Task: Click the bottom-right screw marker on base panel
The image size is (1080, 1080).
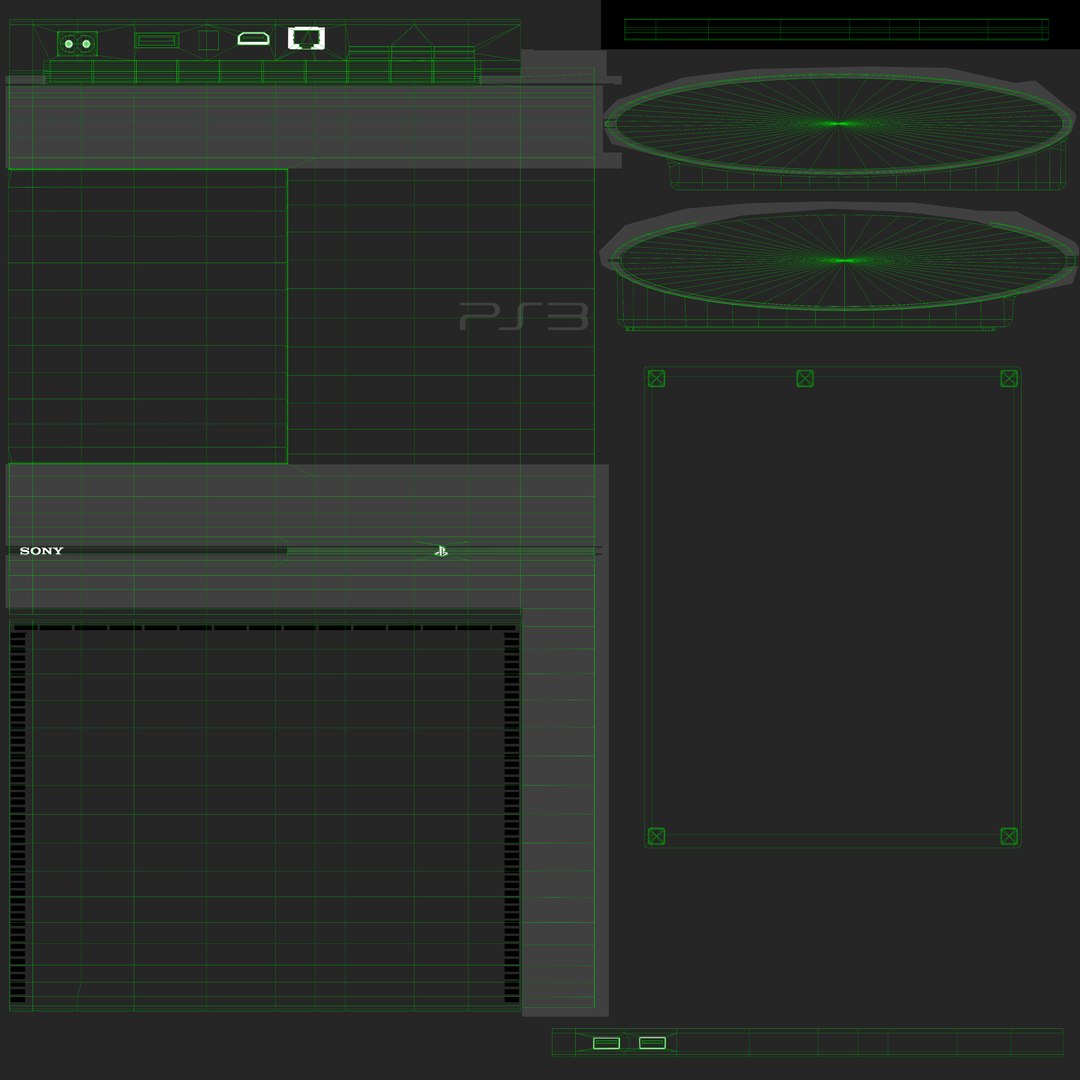Action: (1009, 836)
